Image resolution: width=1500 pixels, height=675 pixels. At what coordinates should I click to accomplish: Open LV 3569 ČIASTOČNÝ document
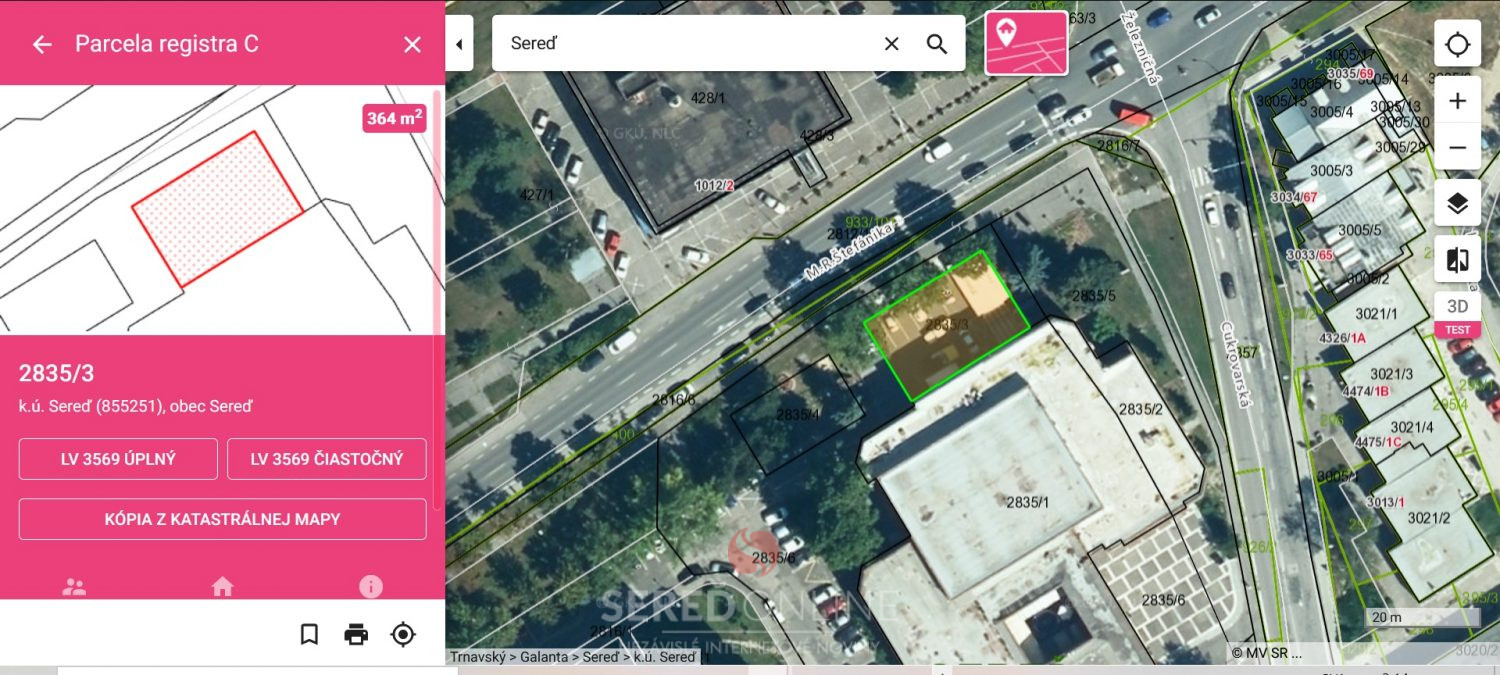point(327,459)
